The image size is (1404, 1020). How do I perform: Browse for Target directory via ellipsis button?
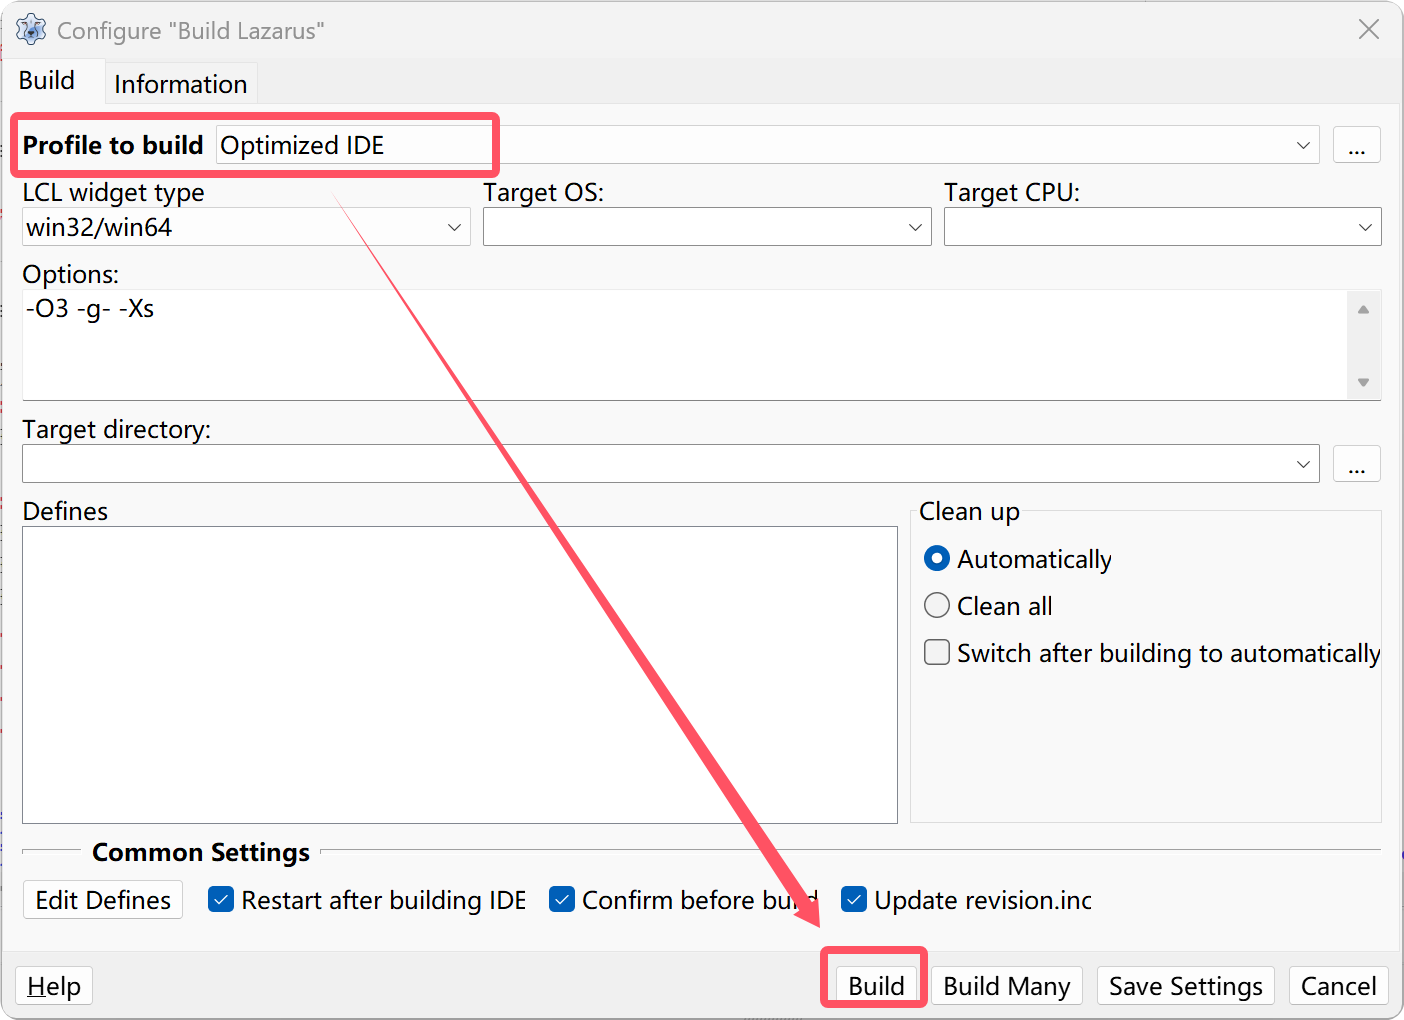tap(1357, 464)
